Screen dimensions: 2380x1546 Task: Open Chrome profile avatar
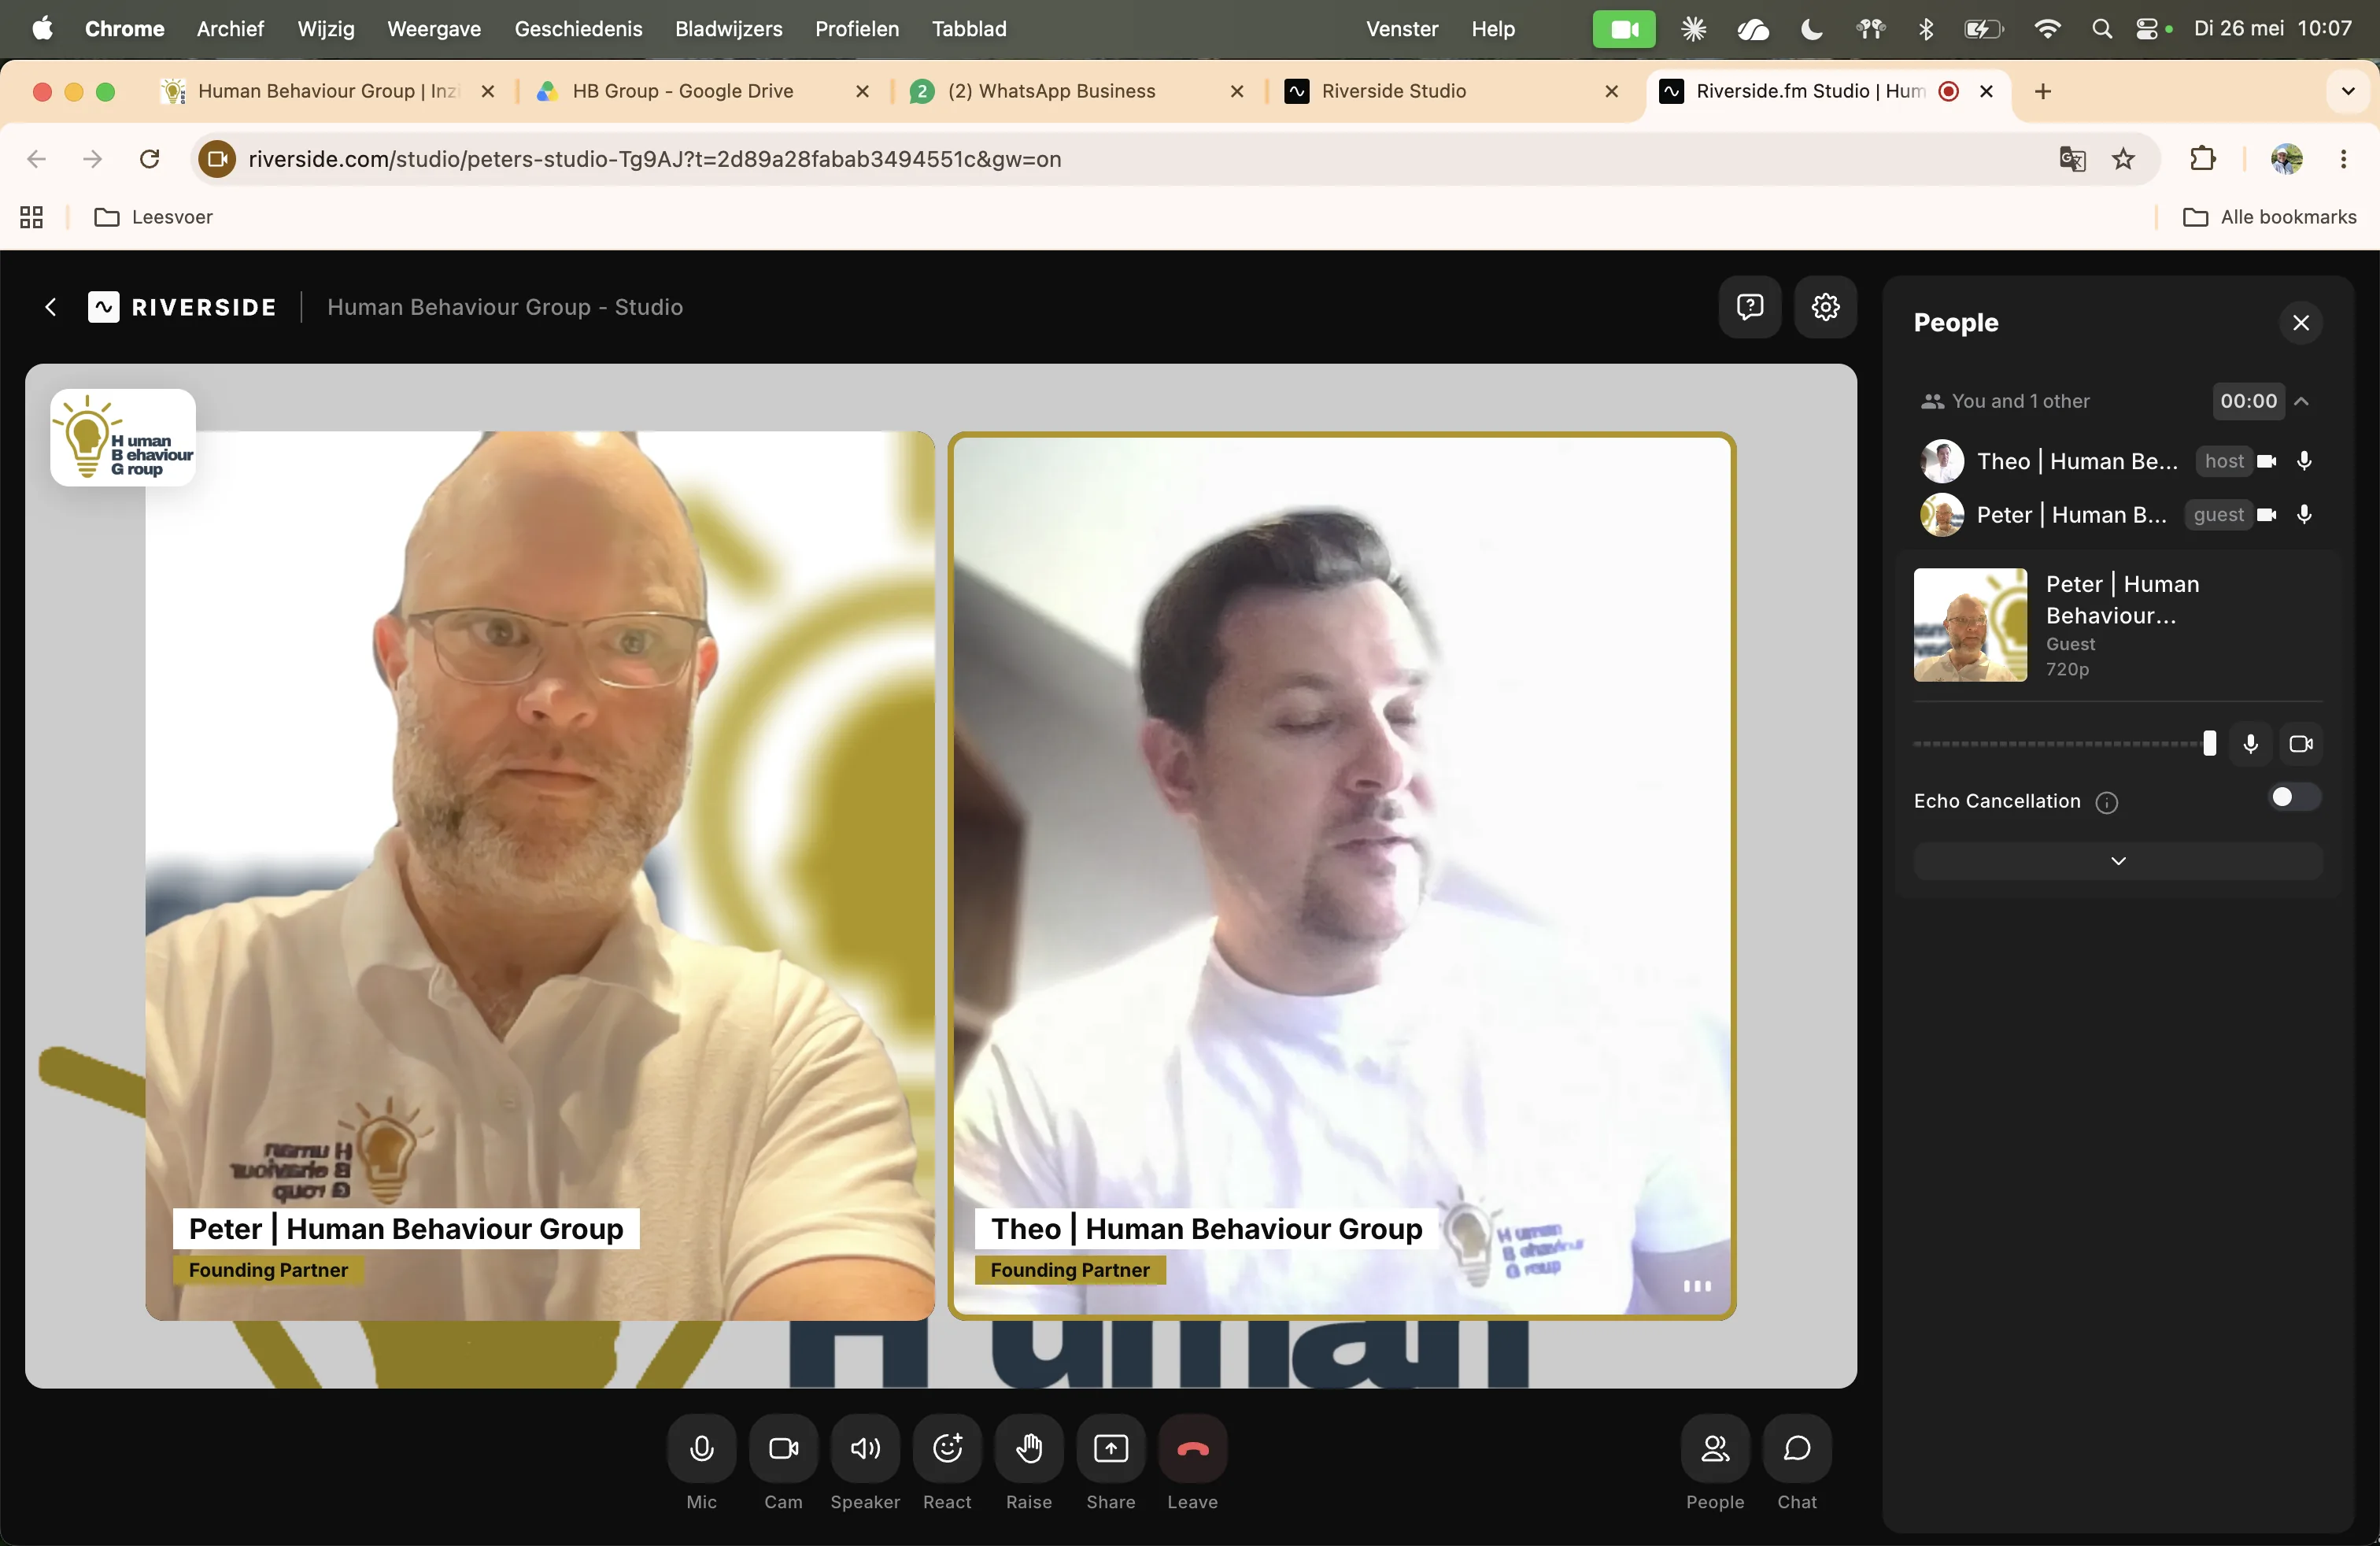tap(2287, 159)
